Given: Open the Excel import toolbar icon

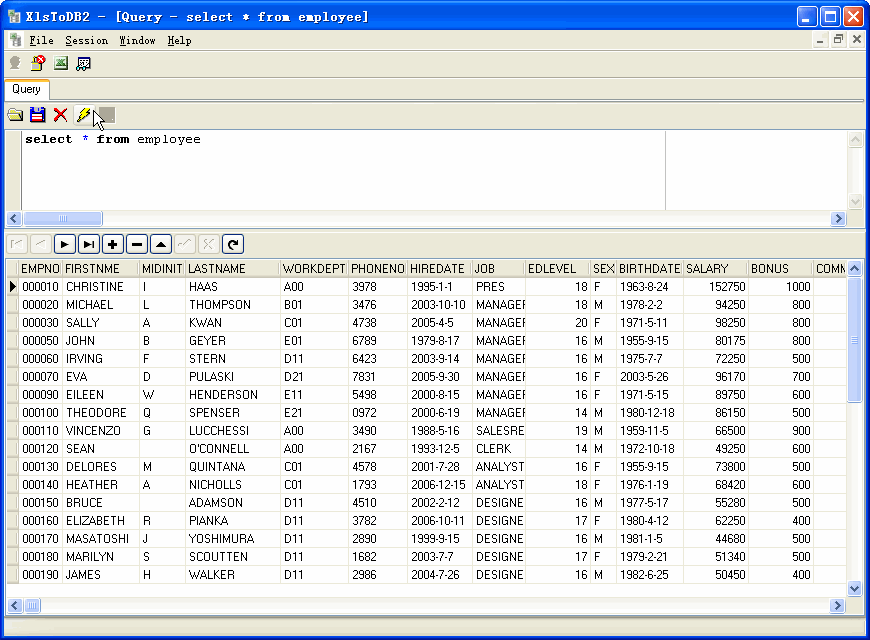Looking at the screenshot, I should (x=60, y=63).
